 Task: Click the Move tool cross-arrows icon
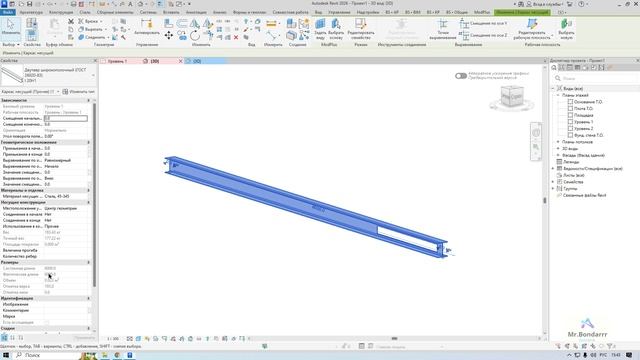tap(169, 36)
